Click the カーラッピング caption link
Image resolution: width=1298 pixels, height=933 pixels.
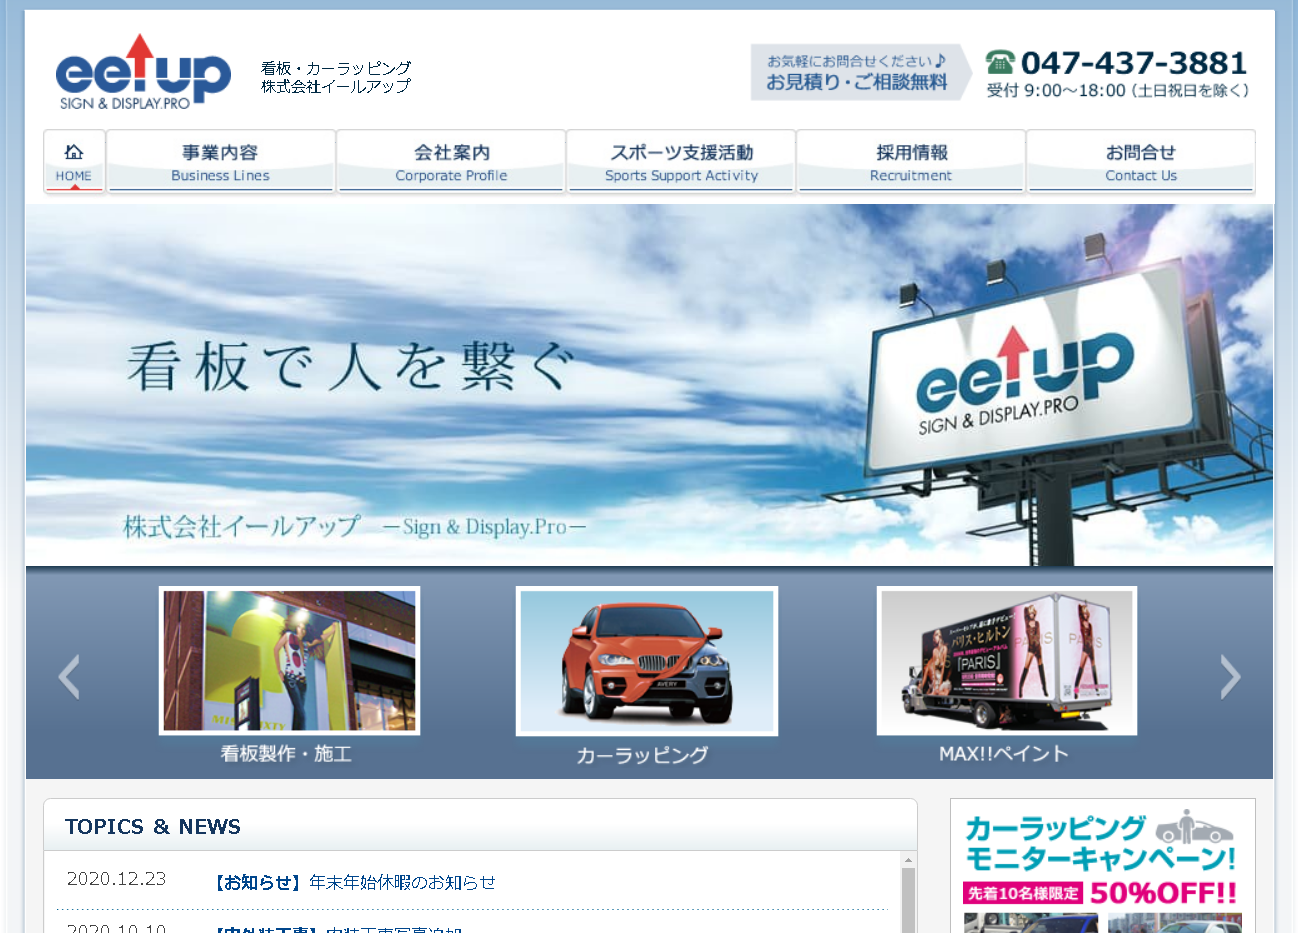(x=642, y=755)
